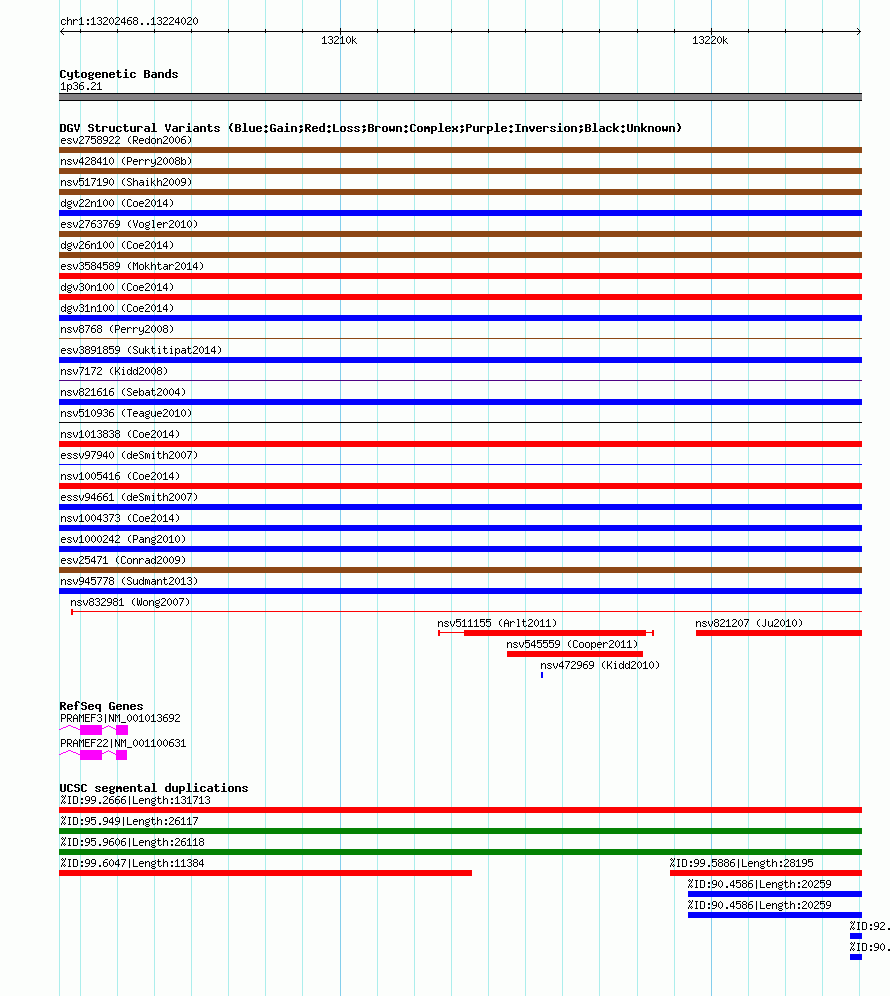Click the %ID:99.6047|Length:11384 duplication label

click(132, 863)
